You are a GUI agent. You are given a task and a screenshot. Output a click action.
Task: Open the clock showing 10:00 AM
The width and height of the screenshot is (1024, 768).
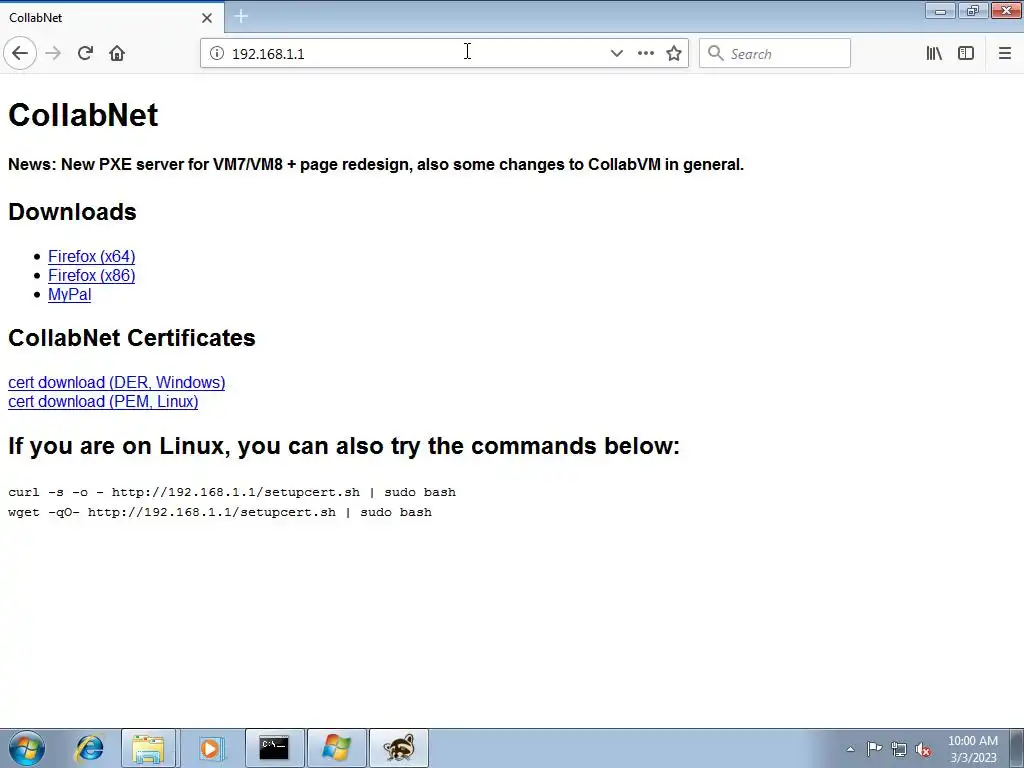coord(973,749)
